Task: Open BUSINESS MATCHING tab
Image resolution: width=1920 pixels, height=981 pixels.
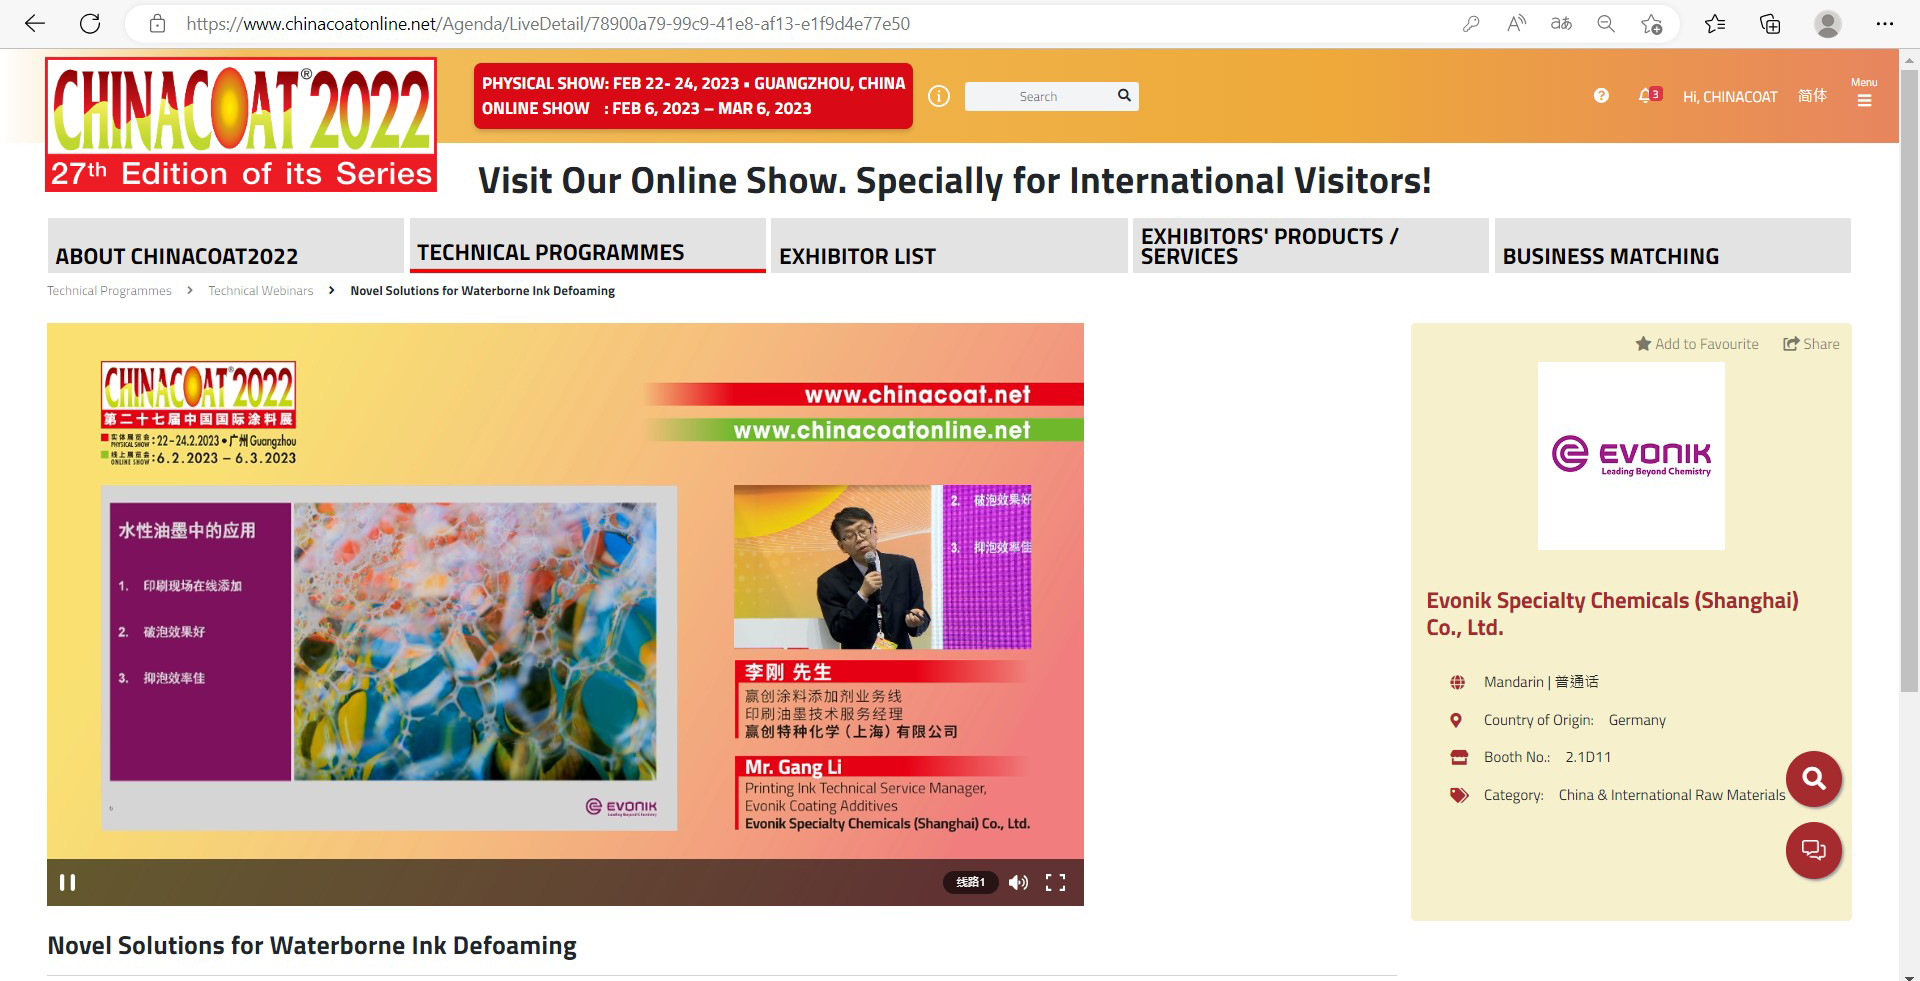Action: [1672, 245]
